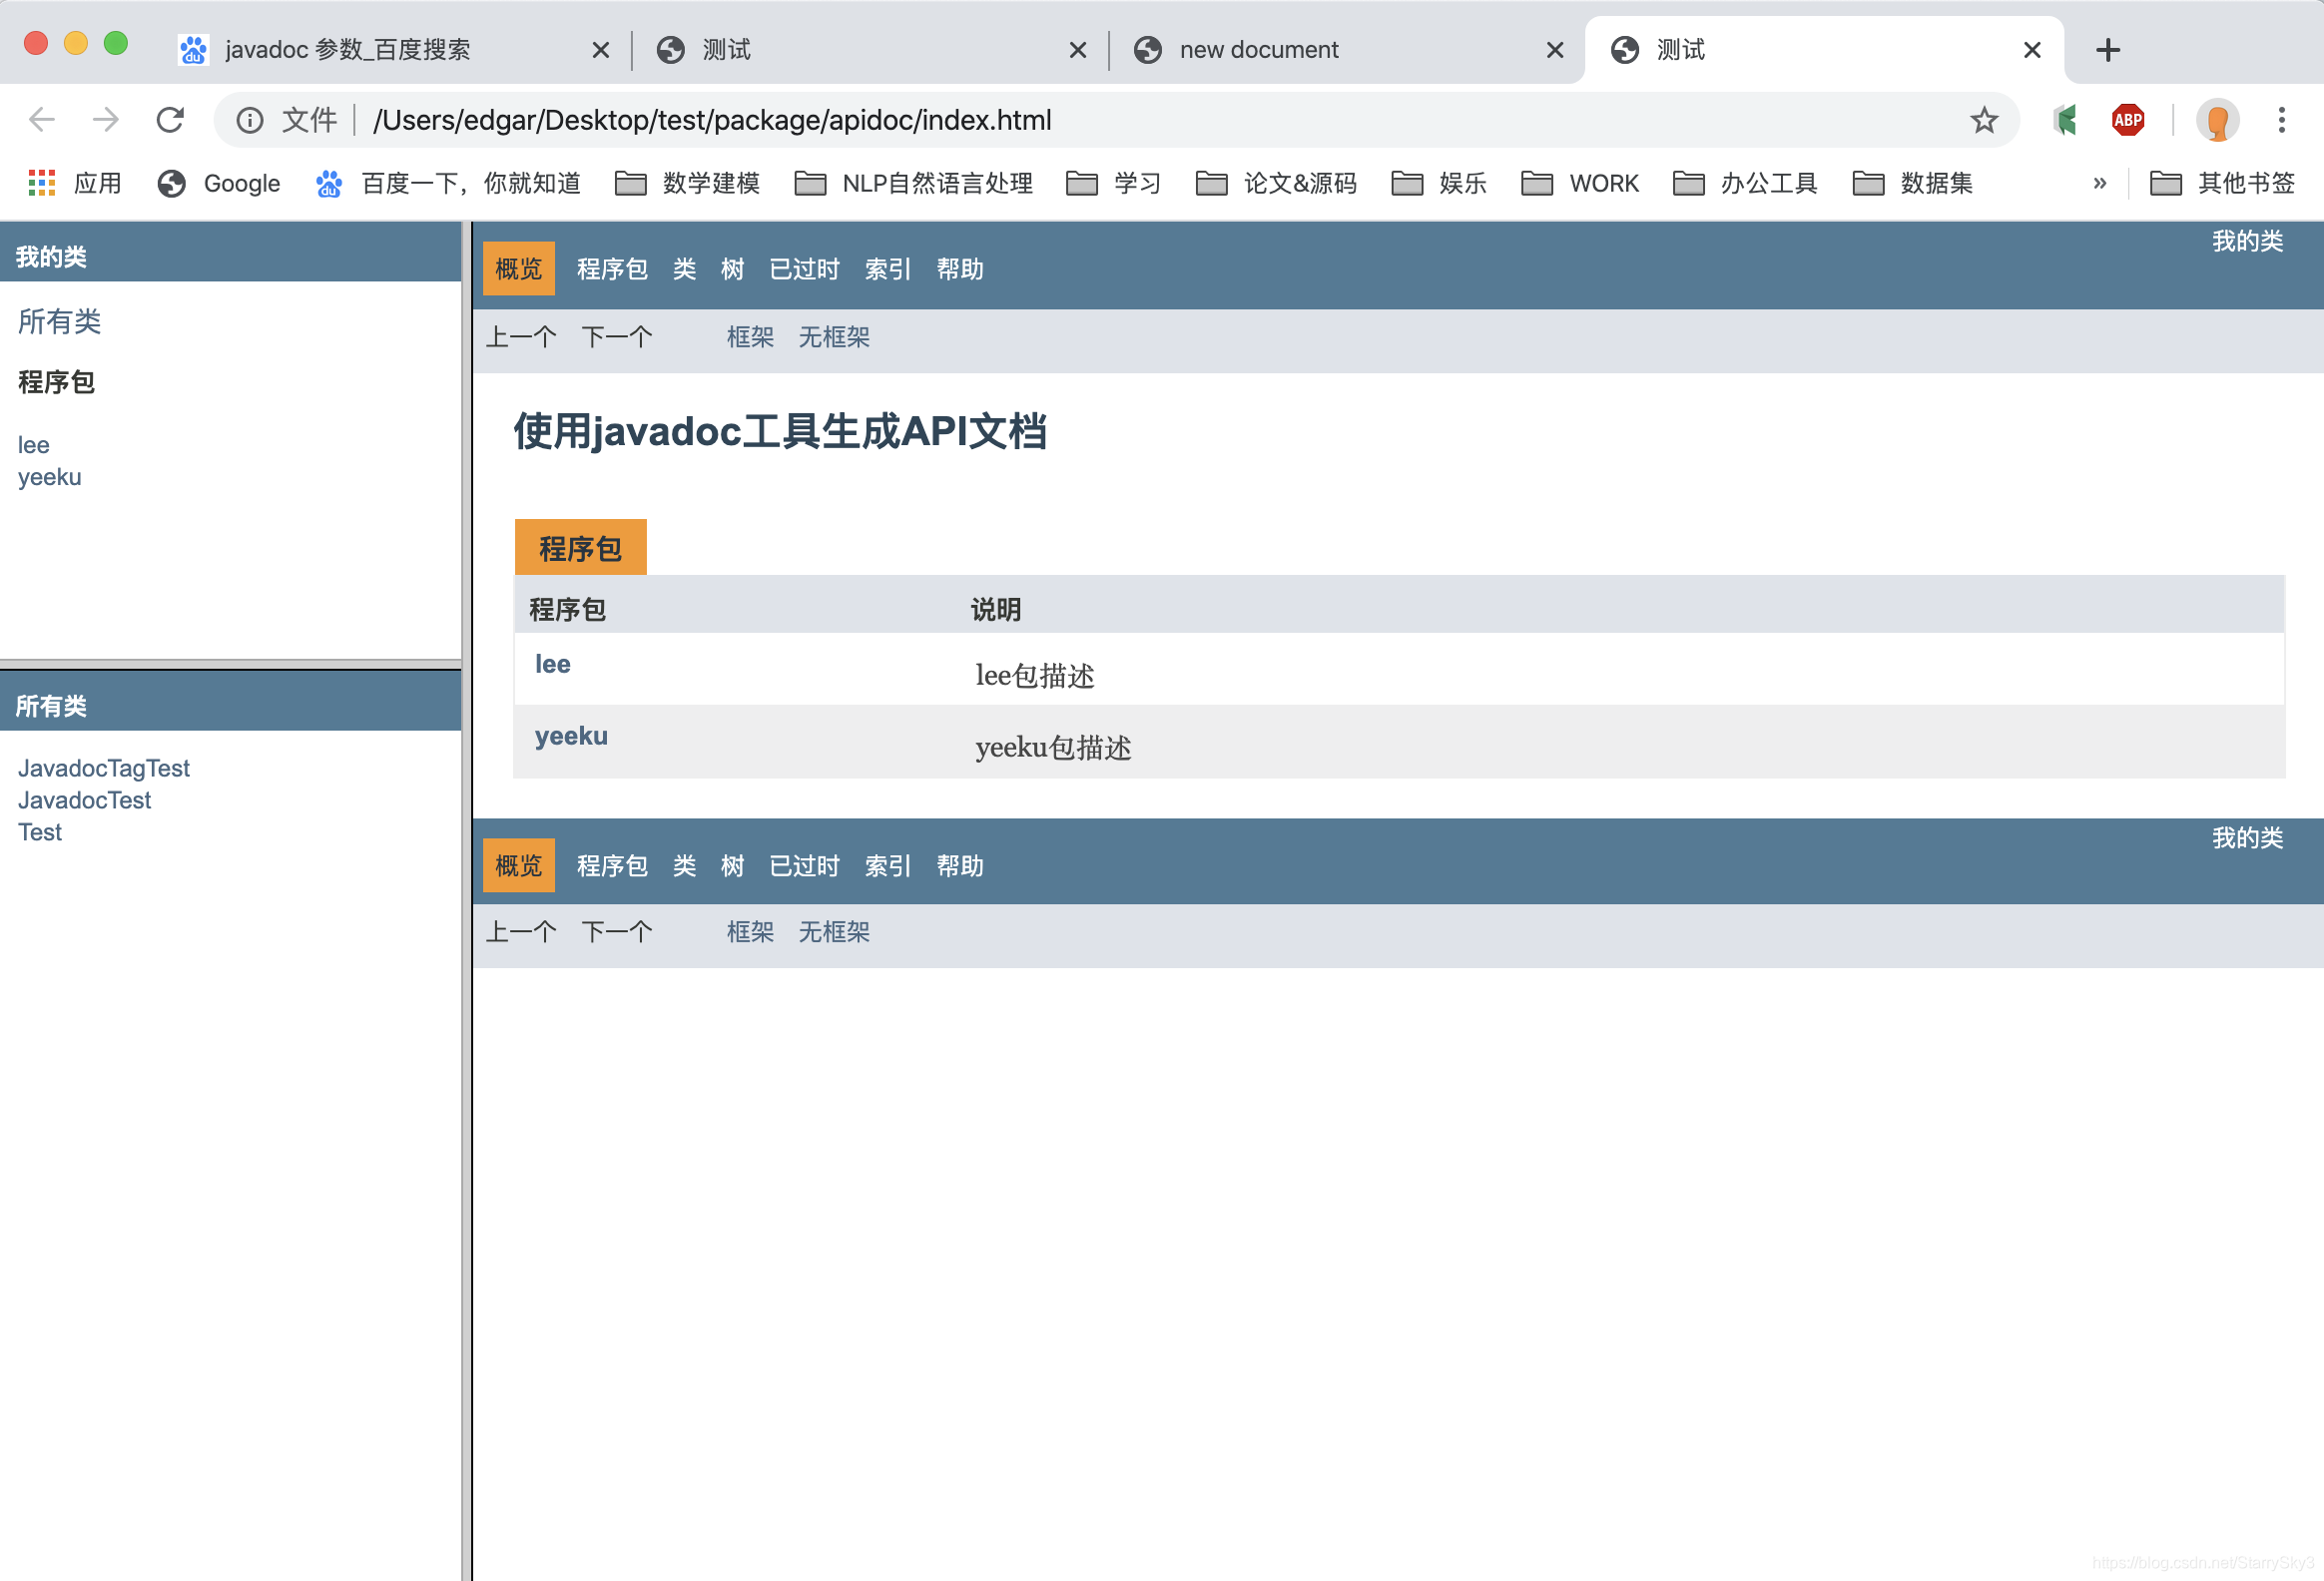Open the lee package link

[552, 663]
